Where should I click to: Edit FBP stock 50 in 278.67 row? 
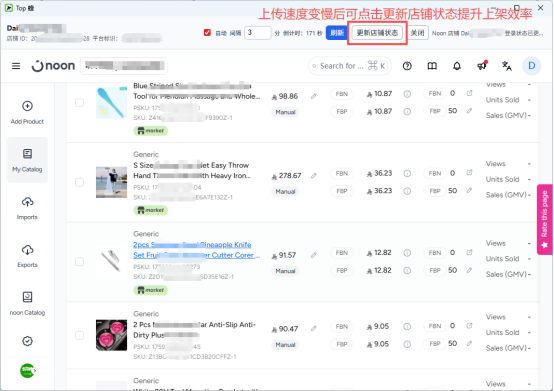pyautogui.click(x=469, y=191)
